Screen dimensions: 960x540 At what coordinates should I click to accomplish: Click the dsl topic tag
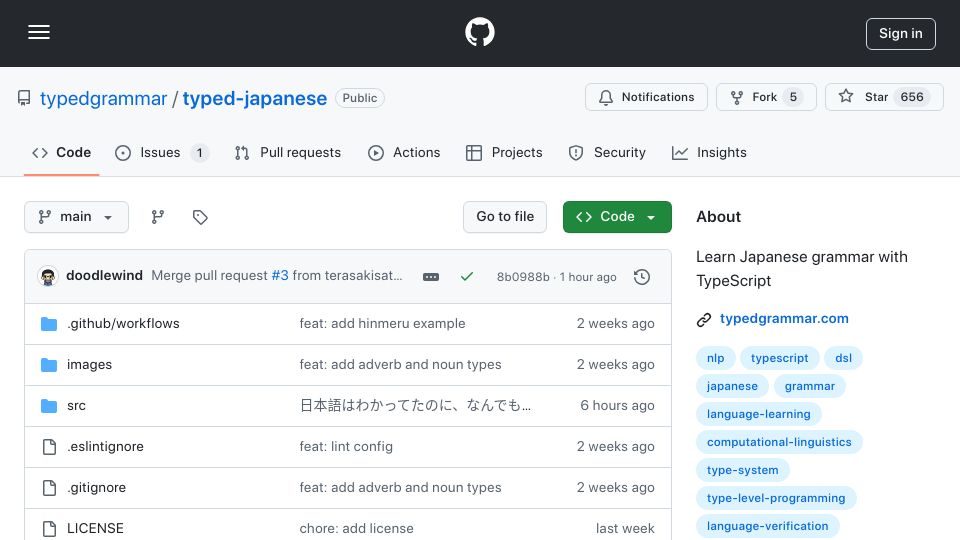(x=843, y=358)
